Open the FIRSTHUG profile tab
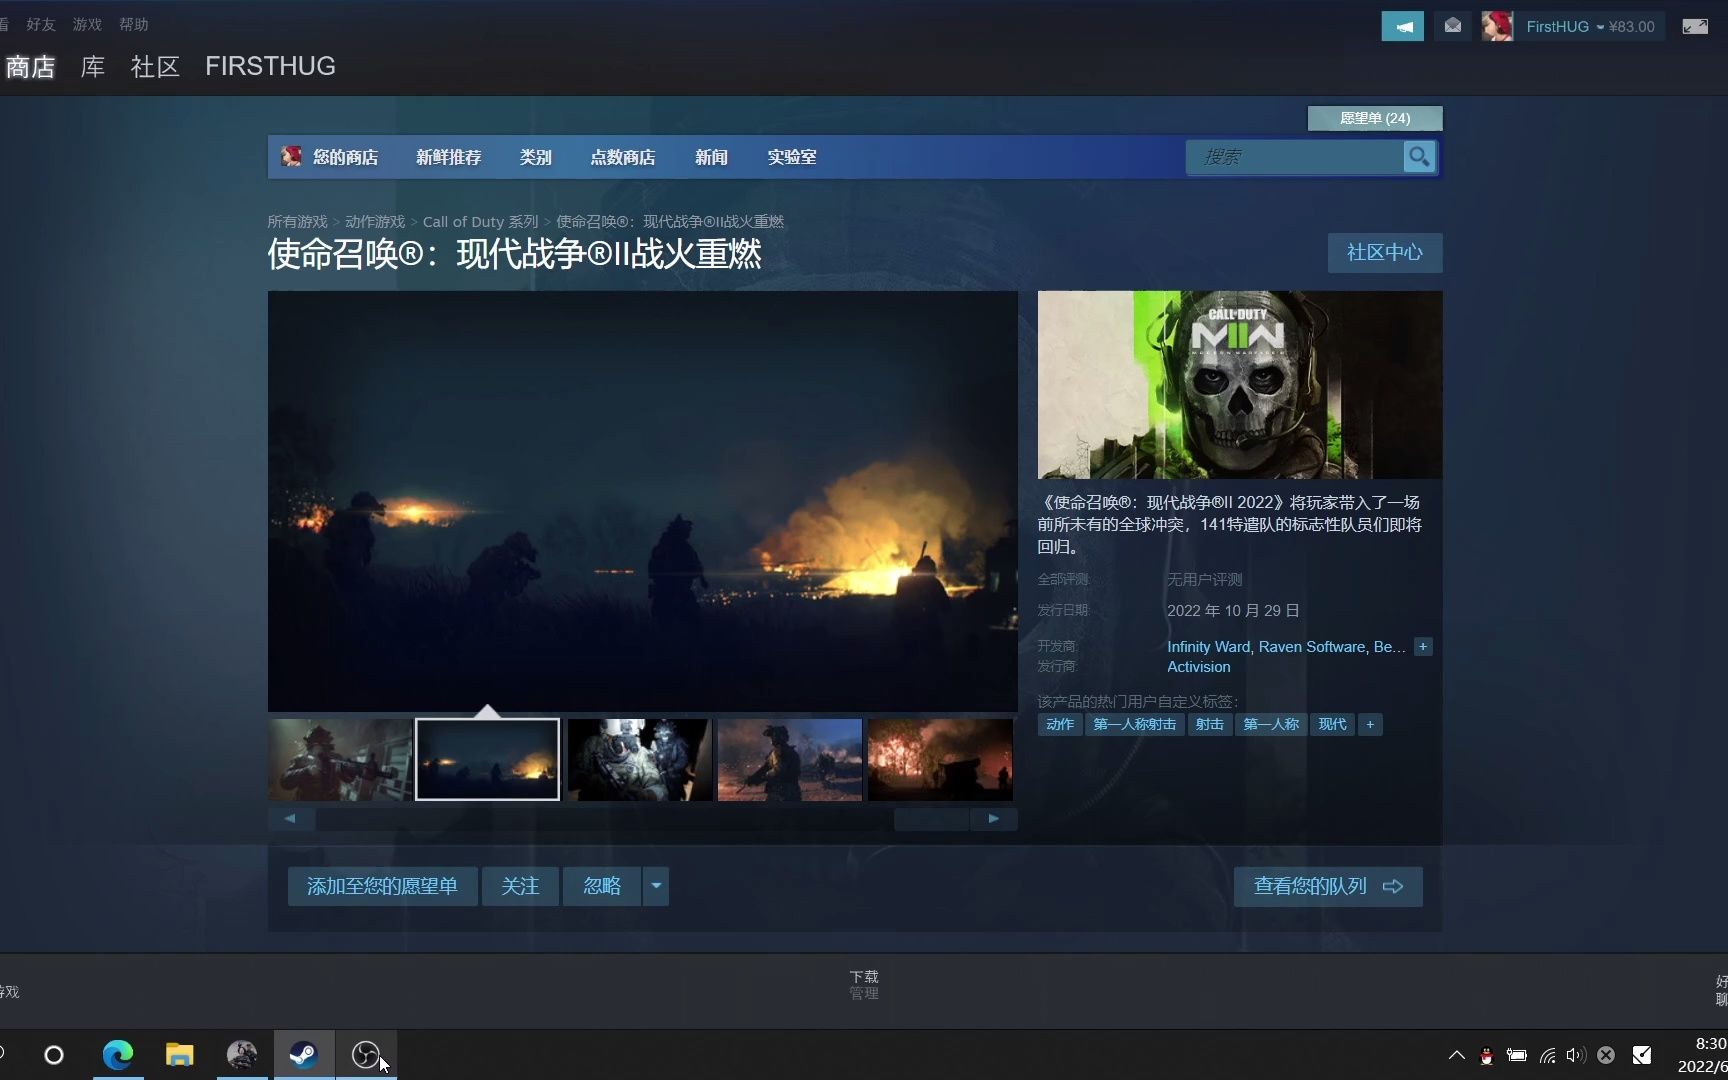Image resolution: width=1728 pixels, height=1080 pixels. [270, 66]
